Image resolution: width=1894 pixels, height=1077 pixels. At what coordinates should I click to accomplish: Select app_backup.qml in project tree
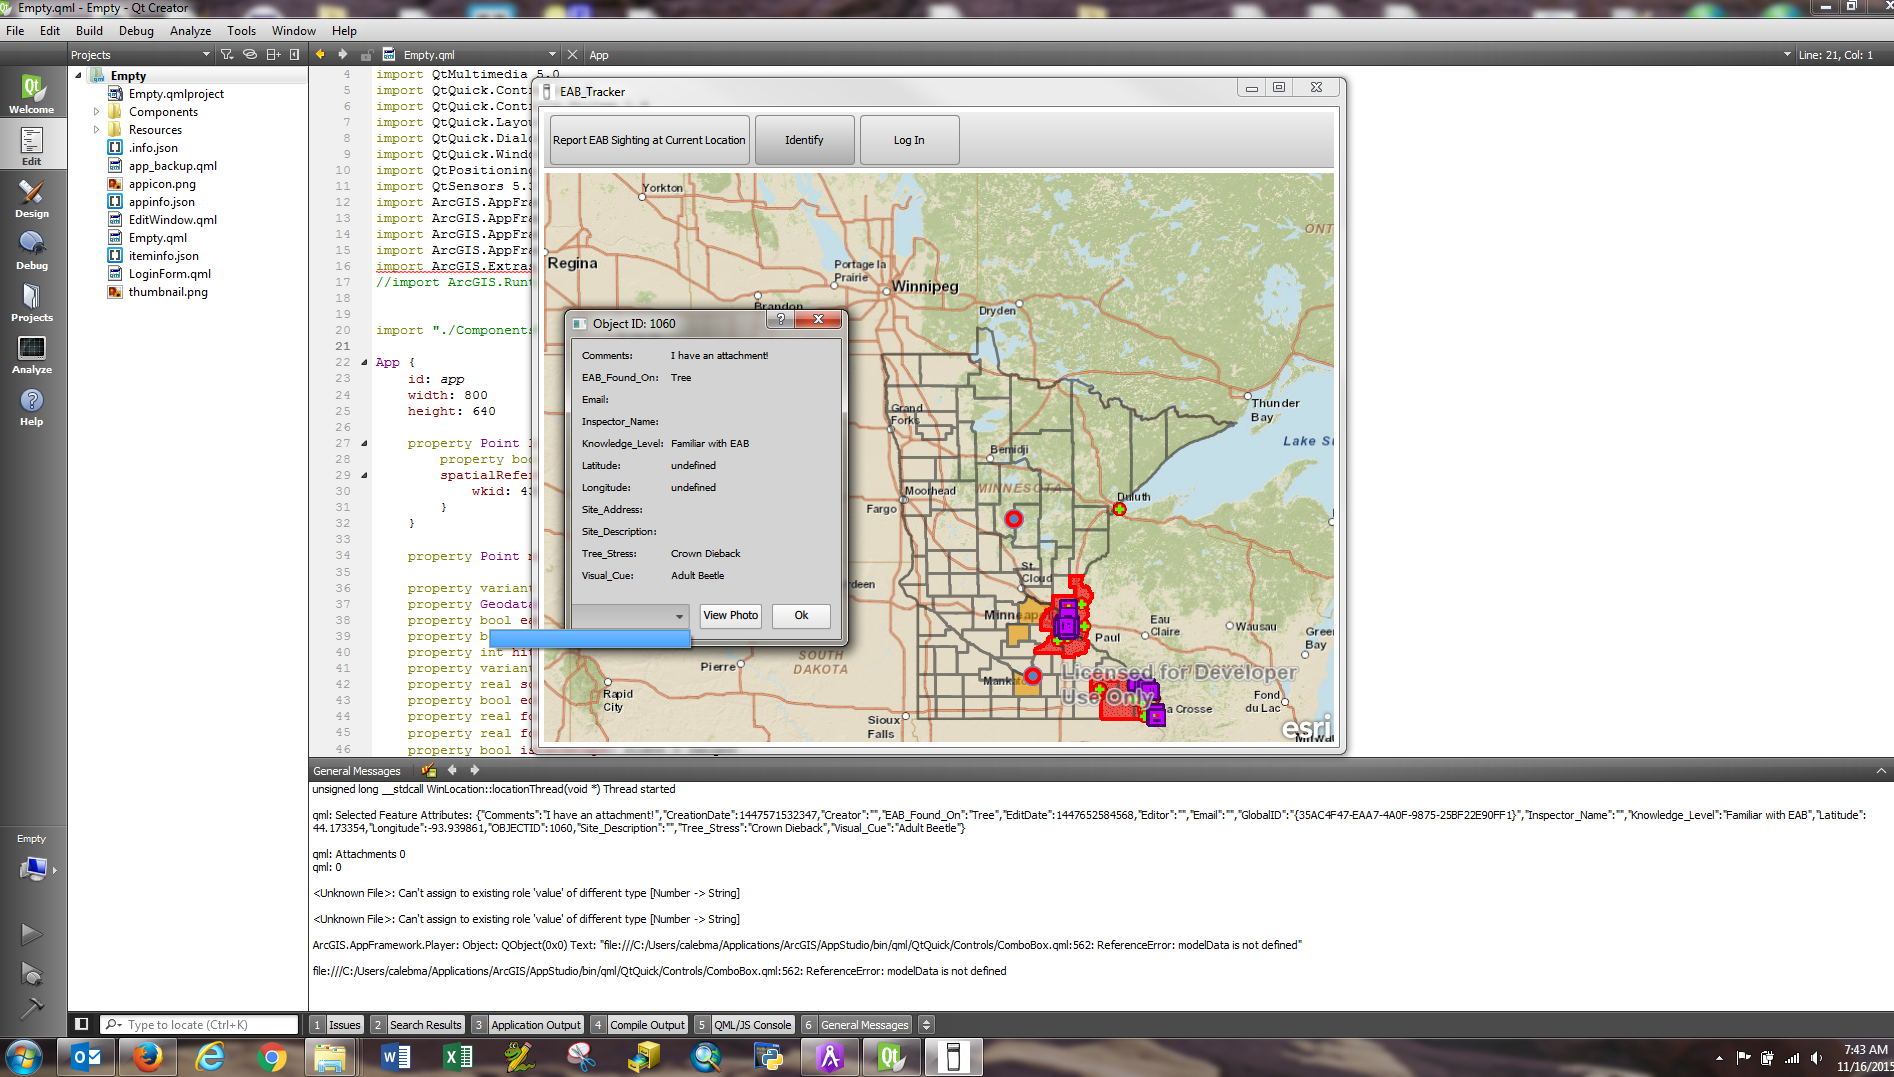(173, 166)
